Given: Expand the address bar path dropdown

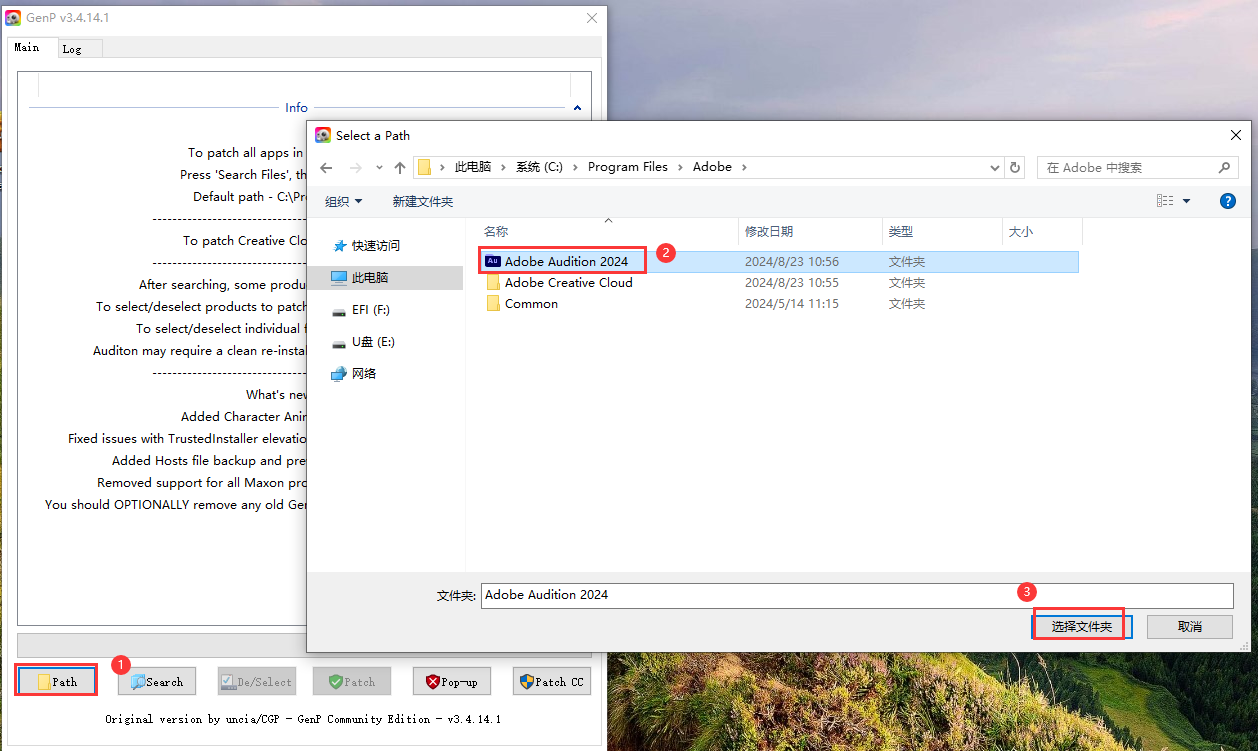Looking at the screenshot, I should point(994,168).
